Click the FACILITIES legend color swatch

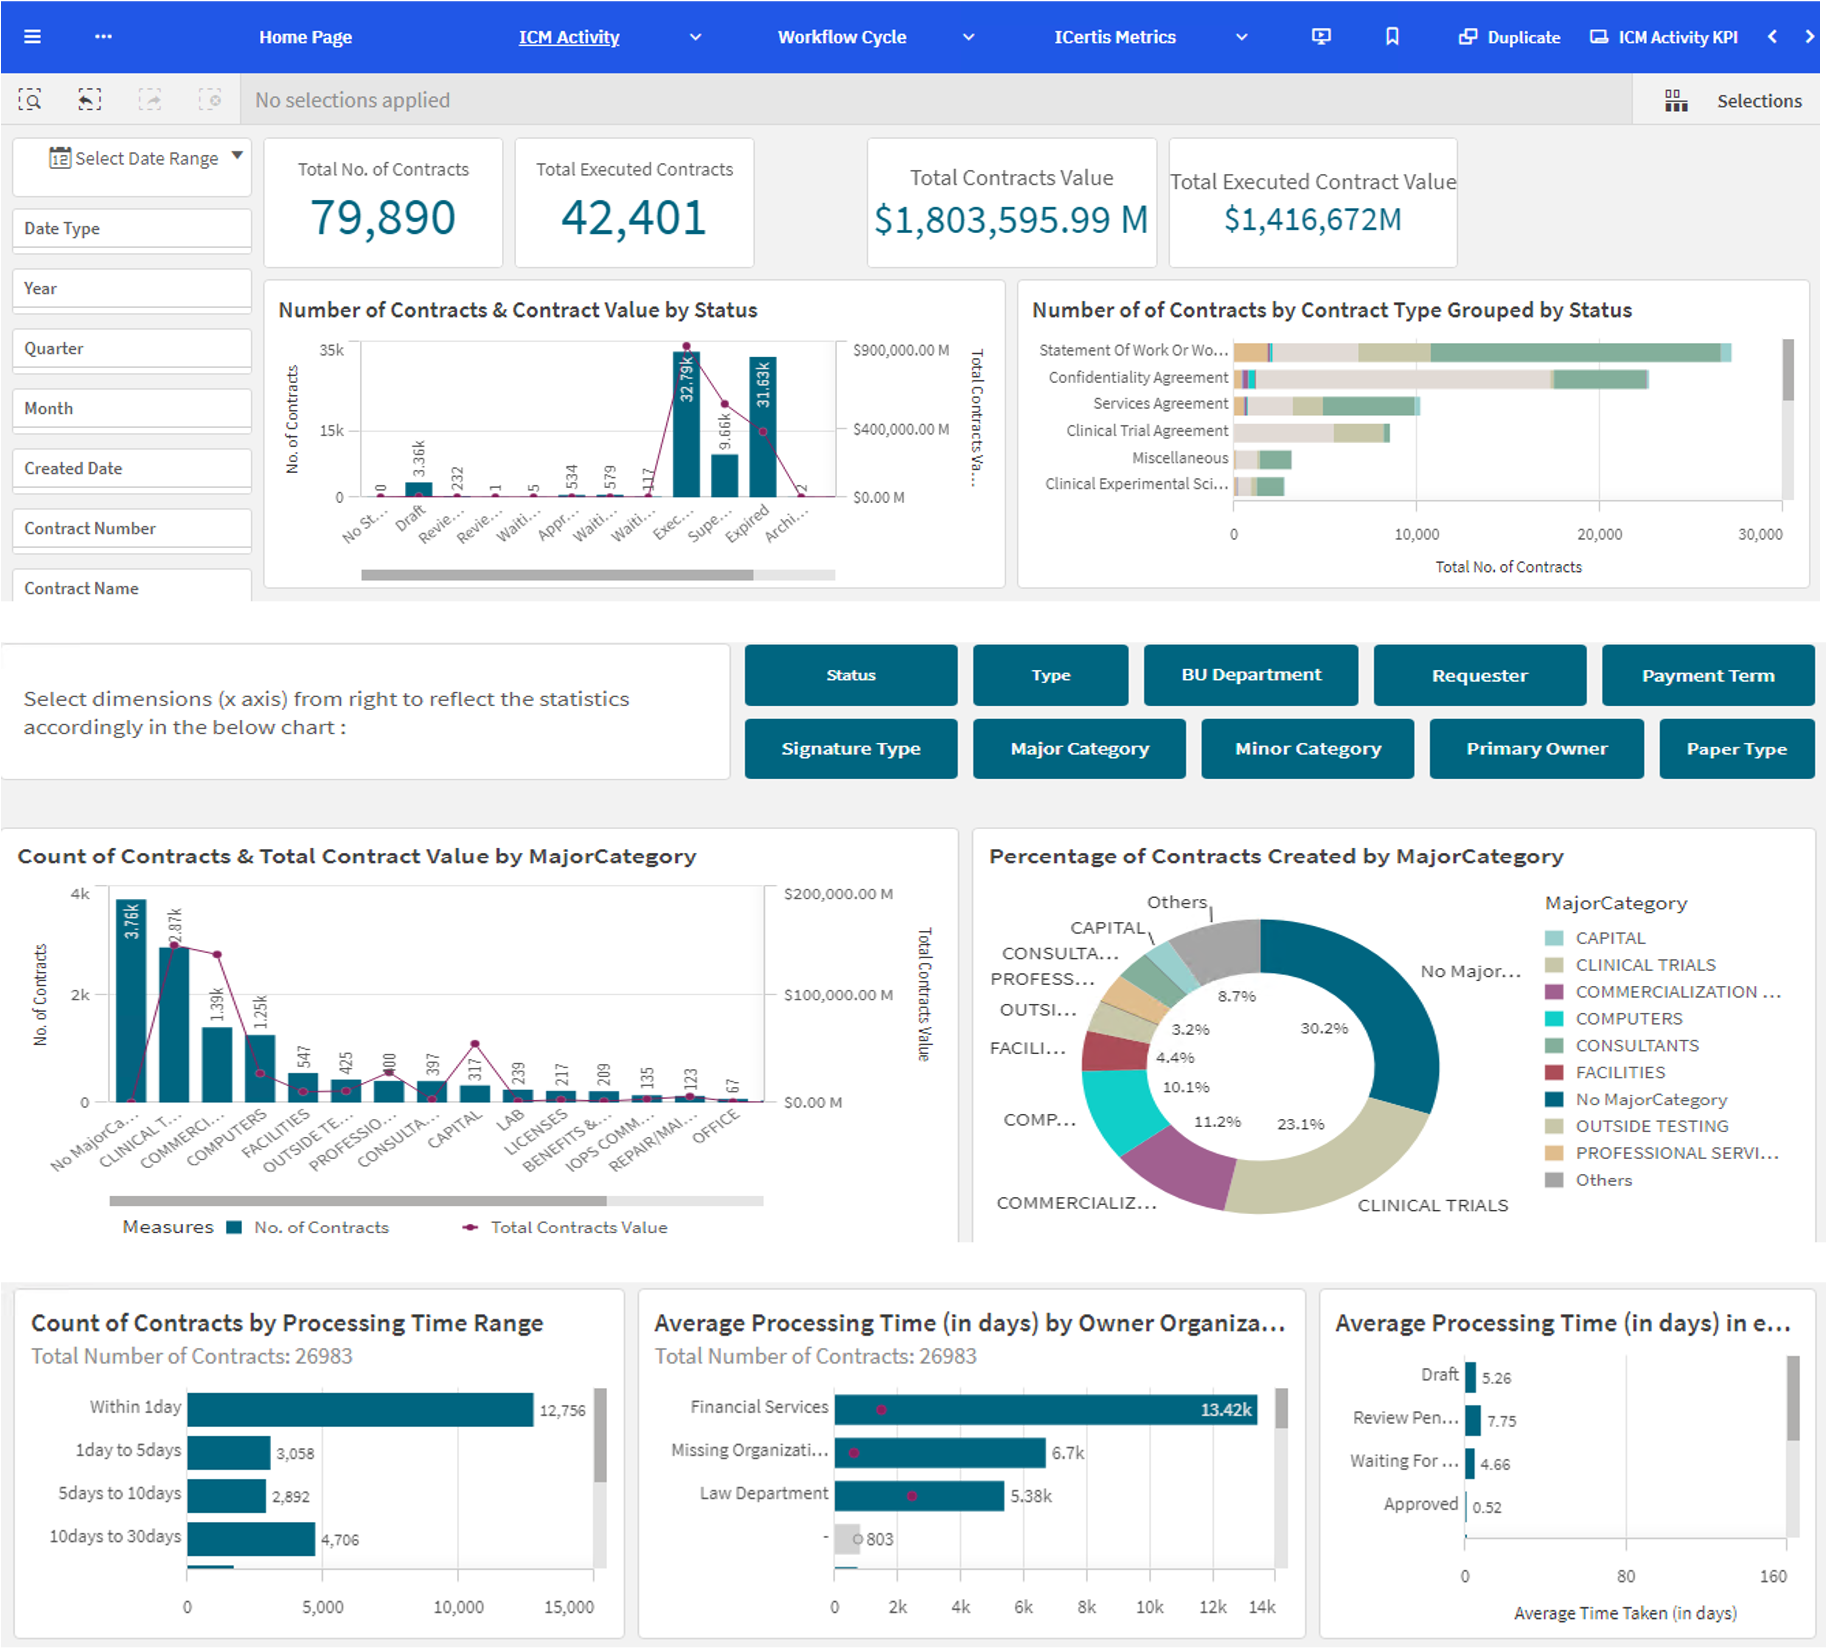point(1554,1072)
